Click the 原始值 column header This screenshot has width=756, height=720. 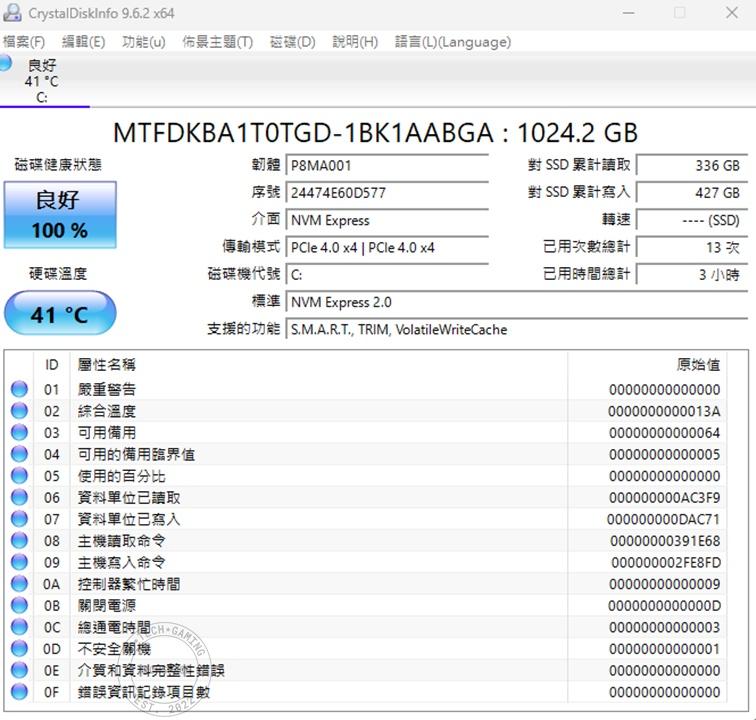697,365
